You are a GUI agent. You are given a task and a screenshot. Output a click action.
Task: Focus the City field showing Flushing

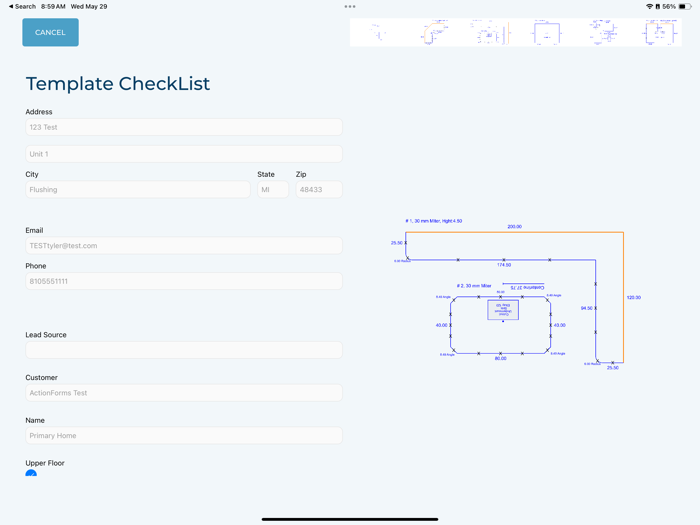pos(138,189)
